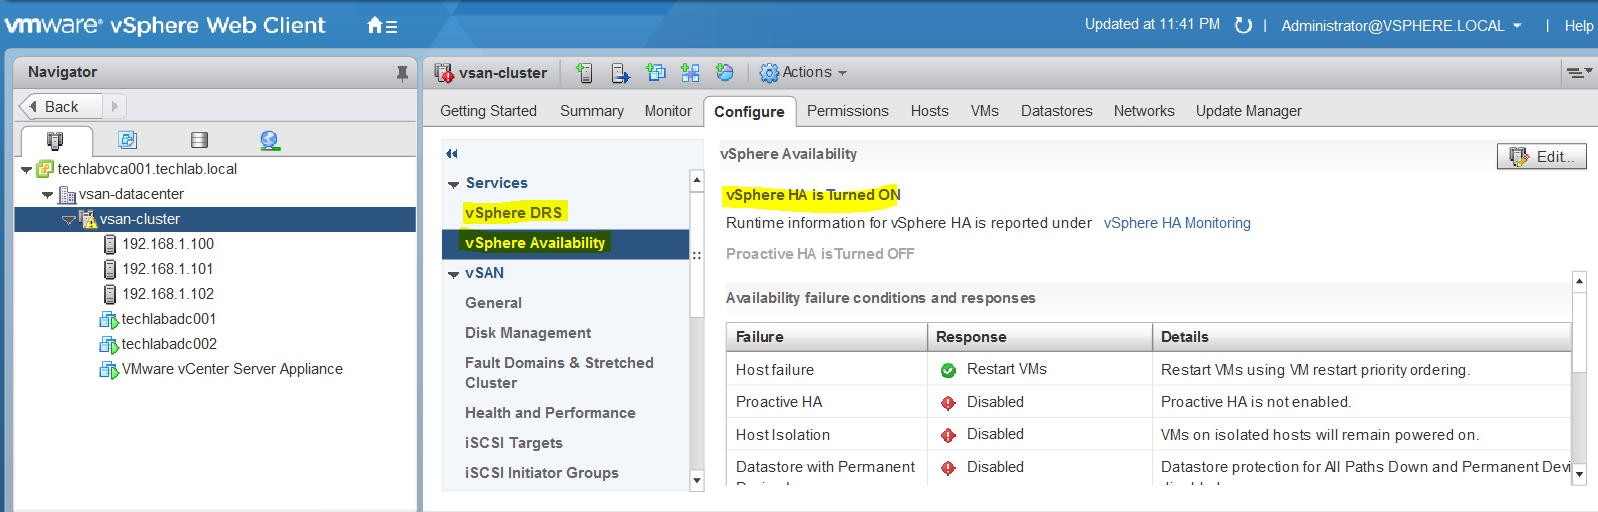Create a new resource pool icon
The image size is (1598, 512).
pyautogui.click(x=725, y=72)
